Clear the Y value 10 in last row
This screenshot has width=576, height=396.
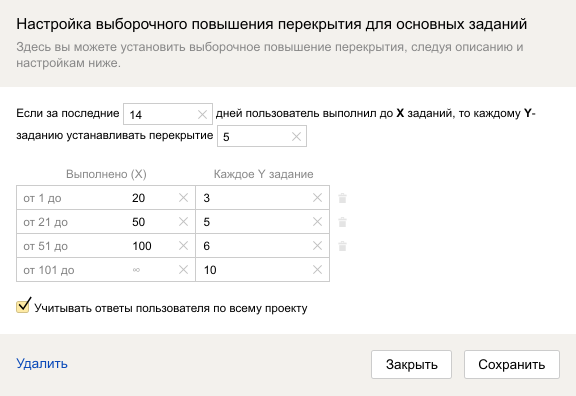point(317,270)
